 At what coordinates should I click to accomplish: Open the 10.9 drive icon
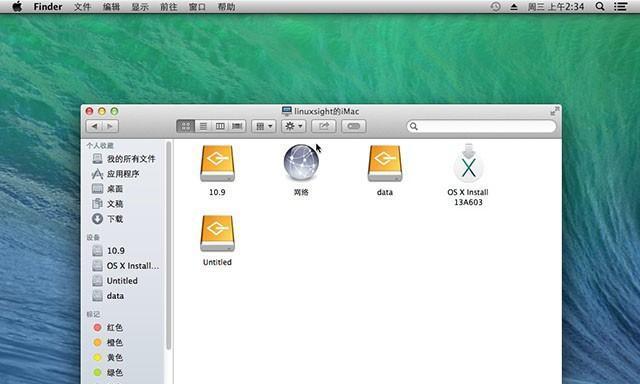tap(217, 163)
